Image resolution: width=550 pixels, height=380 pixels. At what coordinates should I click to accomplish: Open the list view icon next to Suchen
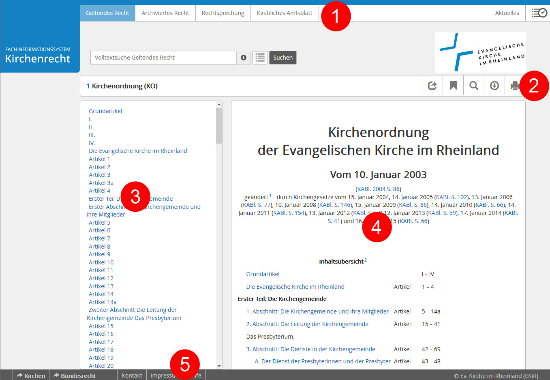tap(260, 58)
